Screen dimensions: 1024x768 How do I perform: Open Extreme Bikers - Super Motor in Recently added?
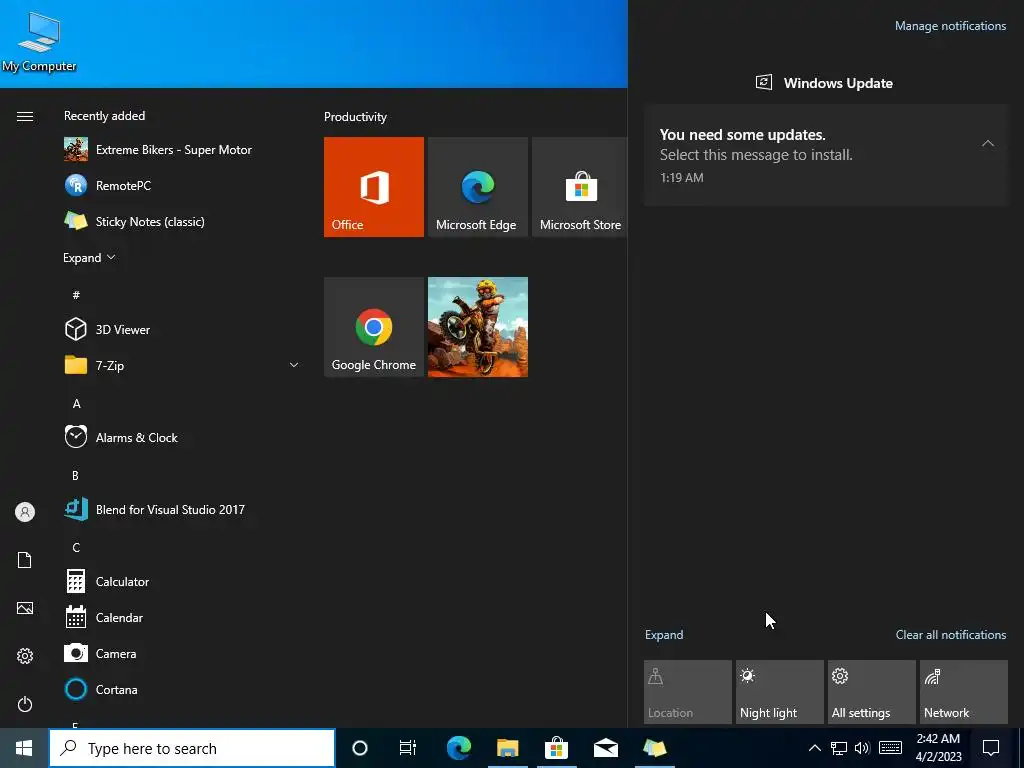point(183,150)
